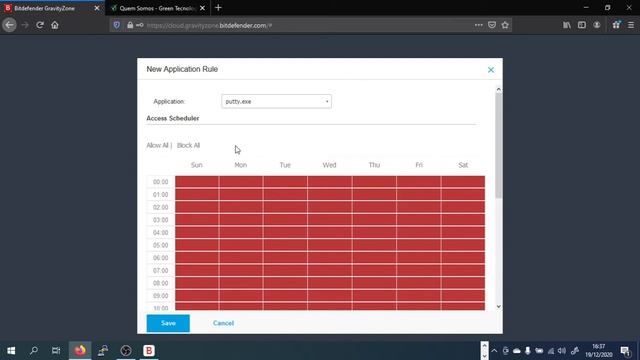Viewport: 640px width, 360px height.
Task: Open Windows taskbar search
Action: tap(34, 351)
